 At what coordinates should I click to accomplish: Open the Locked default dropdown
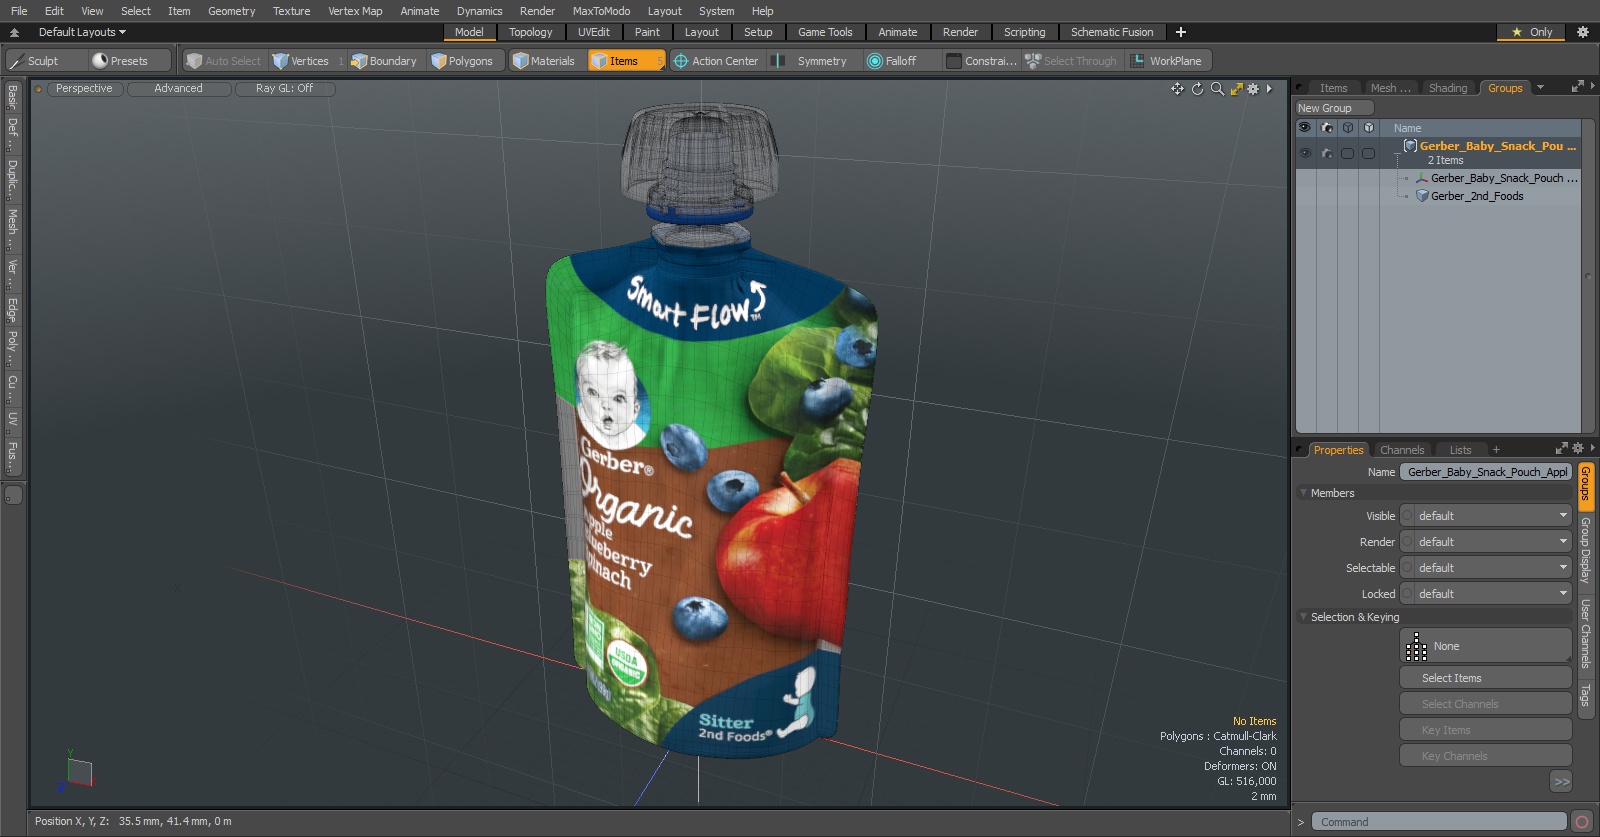point(1486,594)
